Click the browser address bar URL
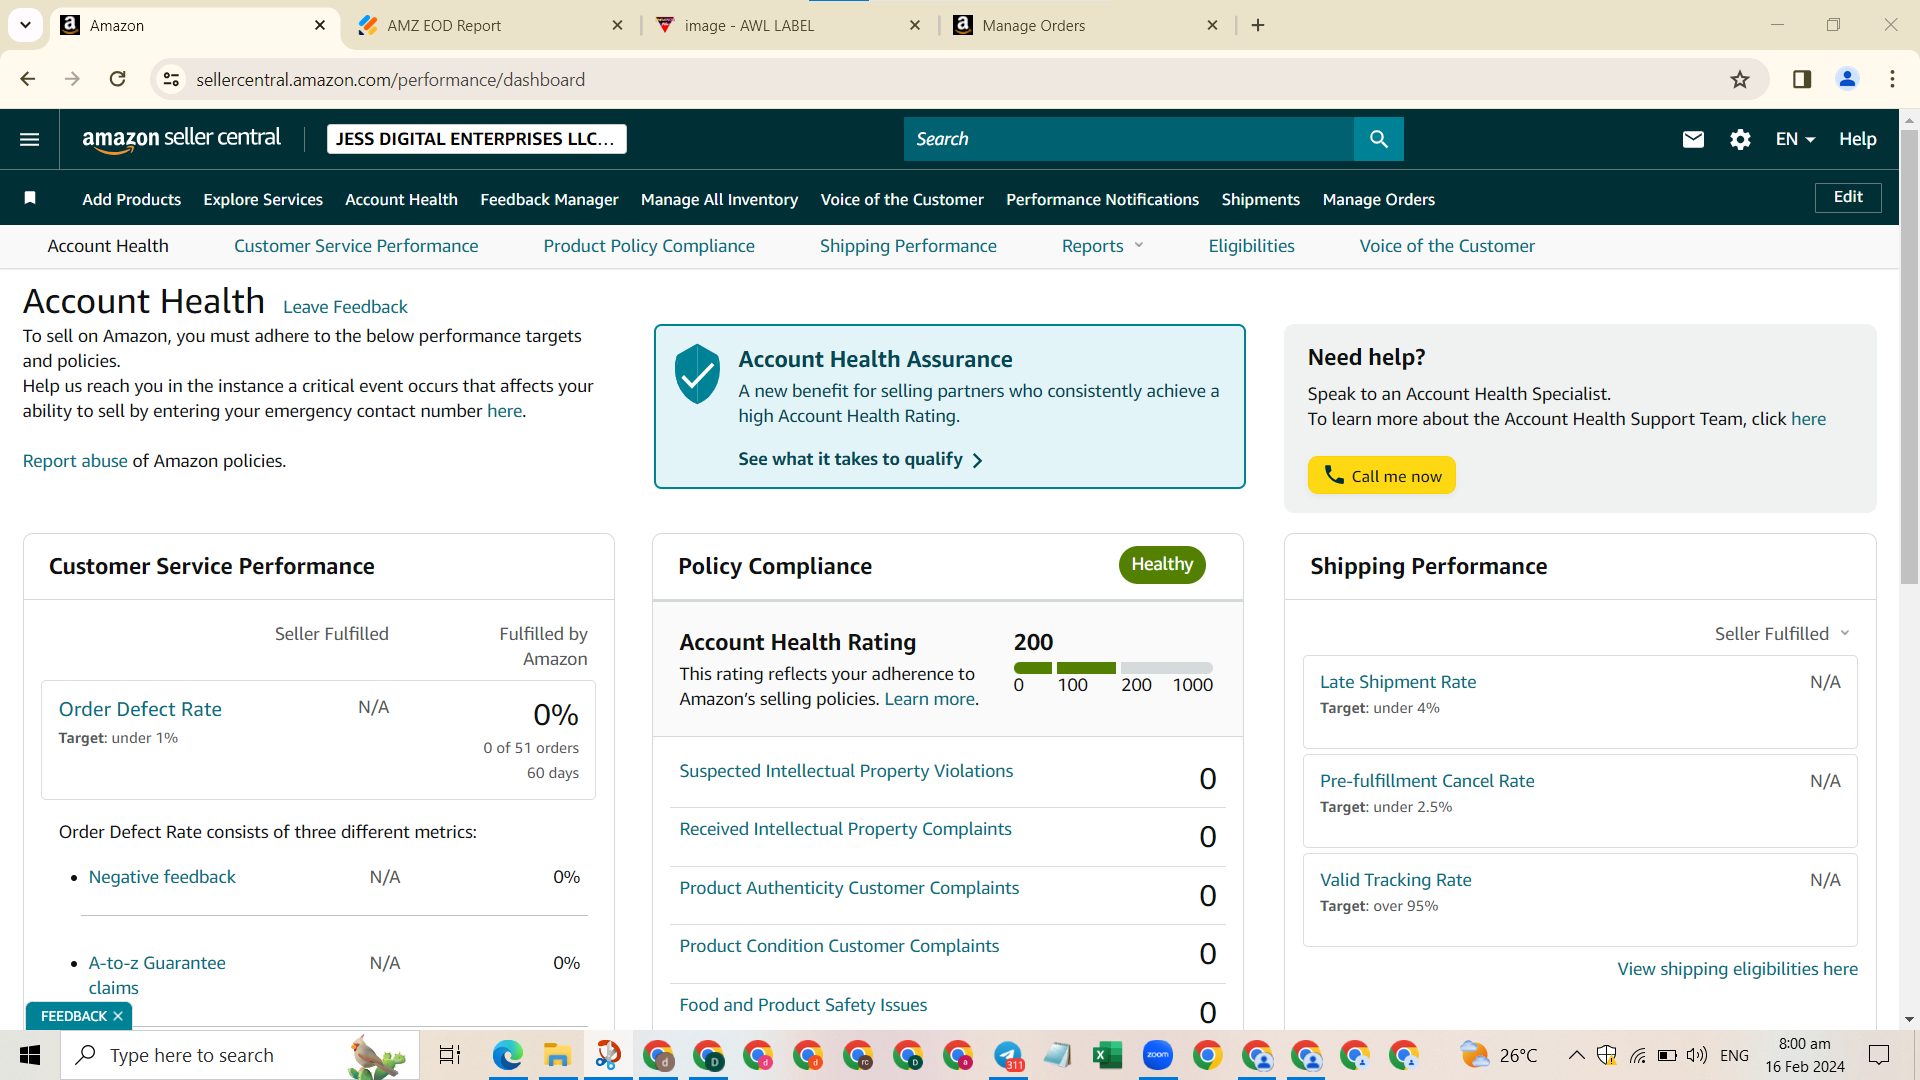1920x1080 pixels. tap(390, 79)
